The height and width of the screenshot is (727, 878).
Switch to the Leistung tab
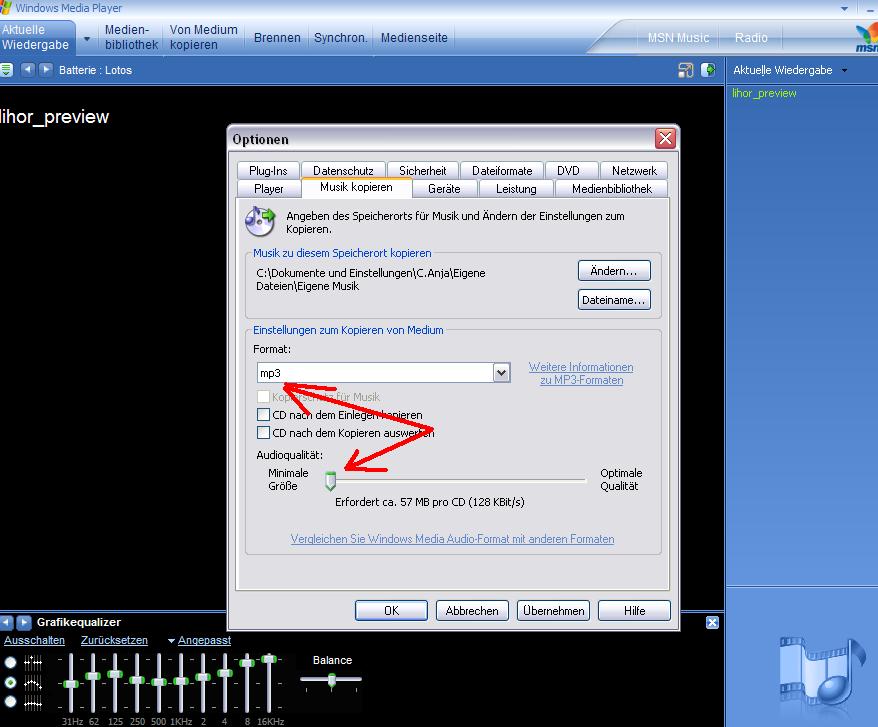click(x=516, y=189)
